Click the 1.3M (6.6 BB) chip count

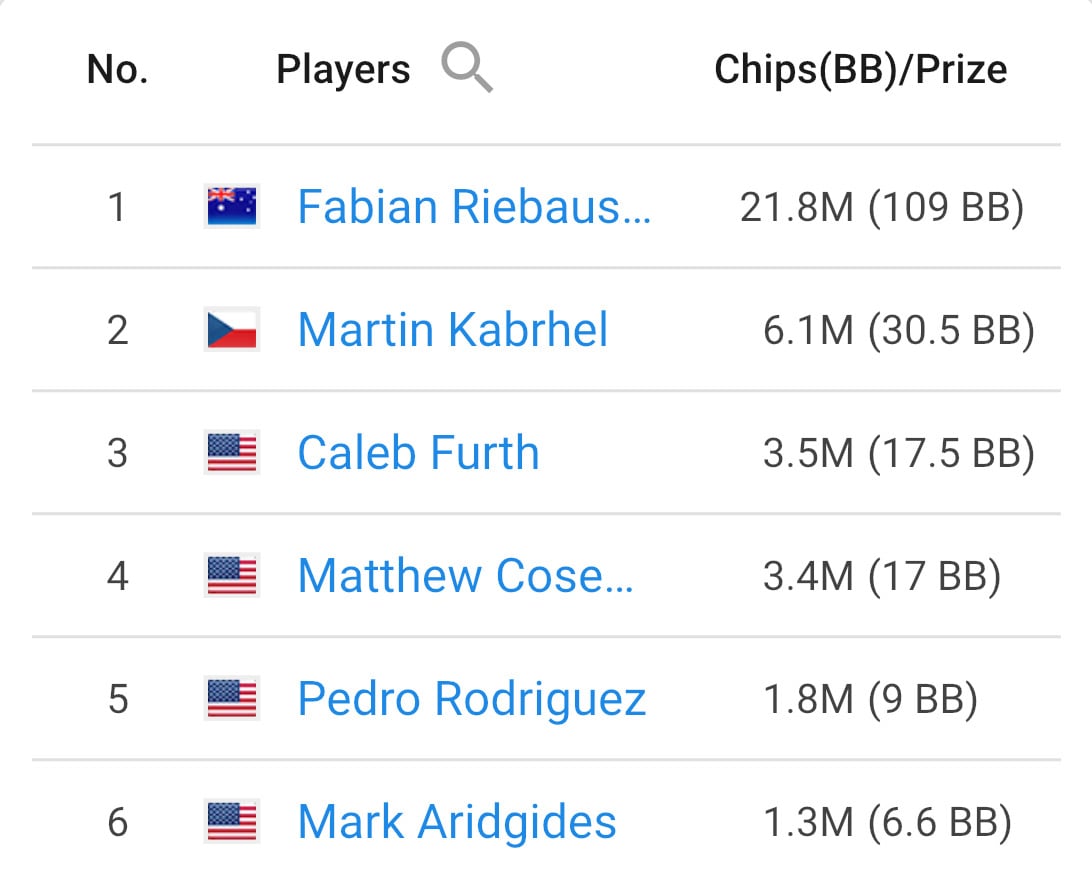[x=887, y=822]
